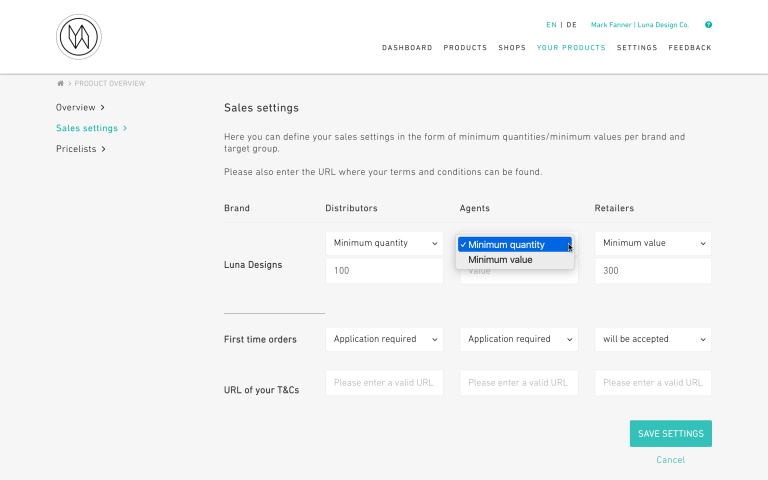Open the Sales settings sidebar section
Screen dimensions: 768x480
[x=92, y=128]
